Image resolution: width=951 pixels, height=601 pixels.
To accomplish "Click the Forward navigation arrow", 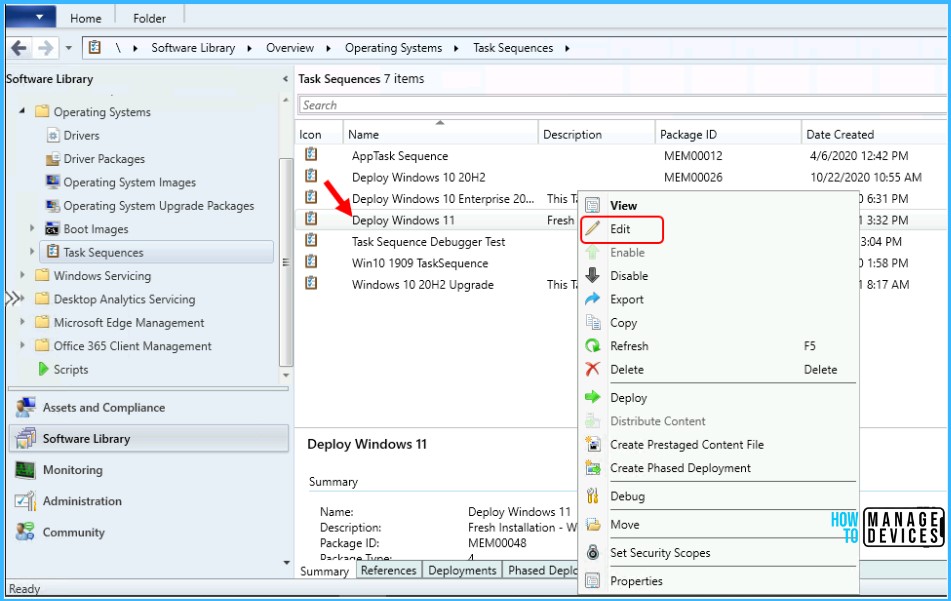I will click(45, 47).
